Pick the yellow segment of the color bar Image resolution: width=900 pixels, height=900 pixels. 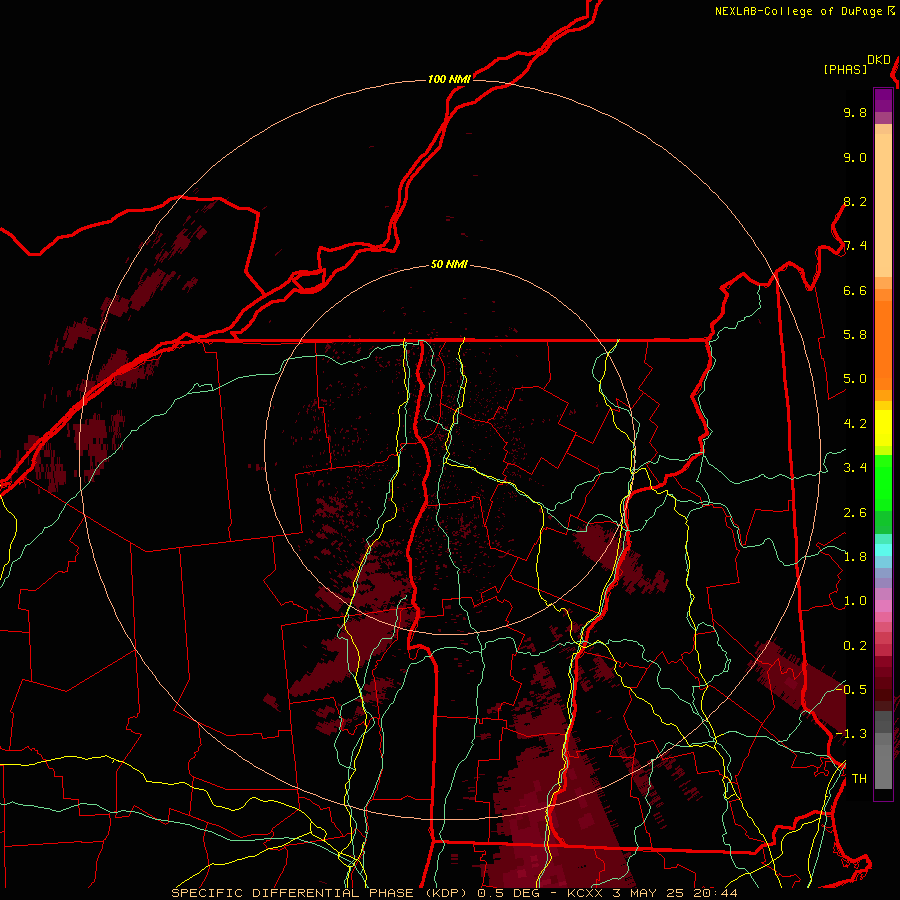coord(883,428)
